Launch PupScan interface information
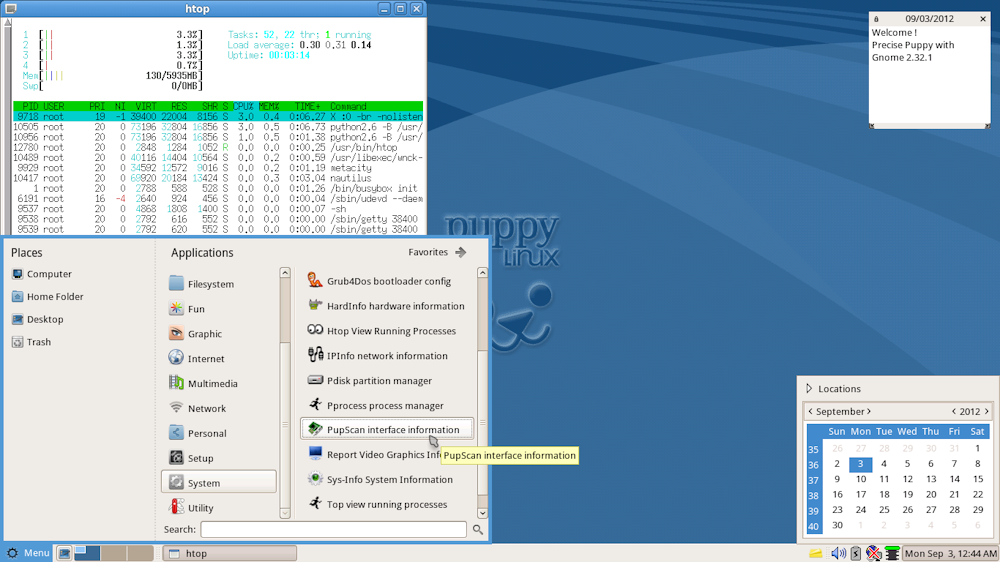 point(388,429)
